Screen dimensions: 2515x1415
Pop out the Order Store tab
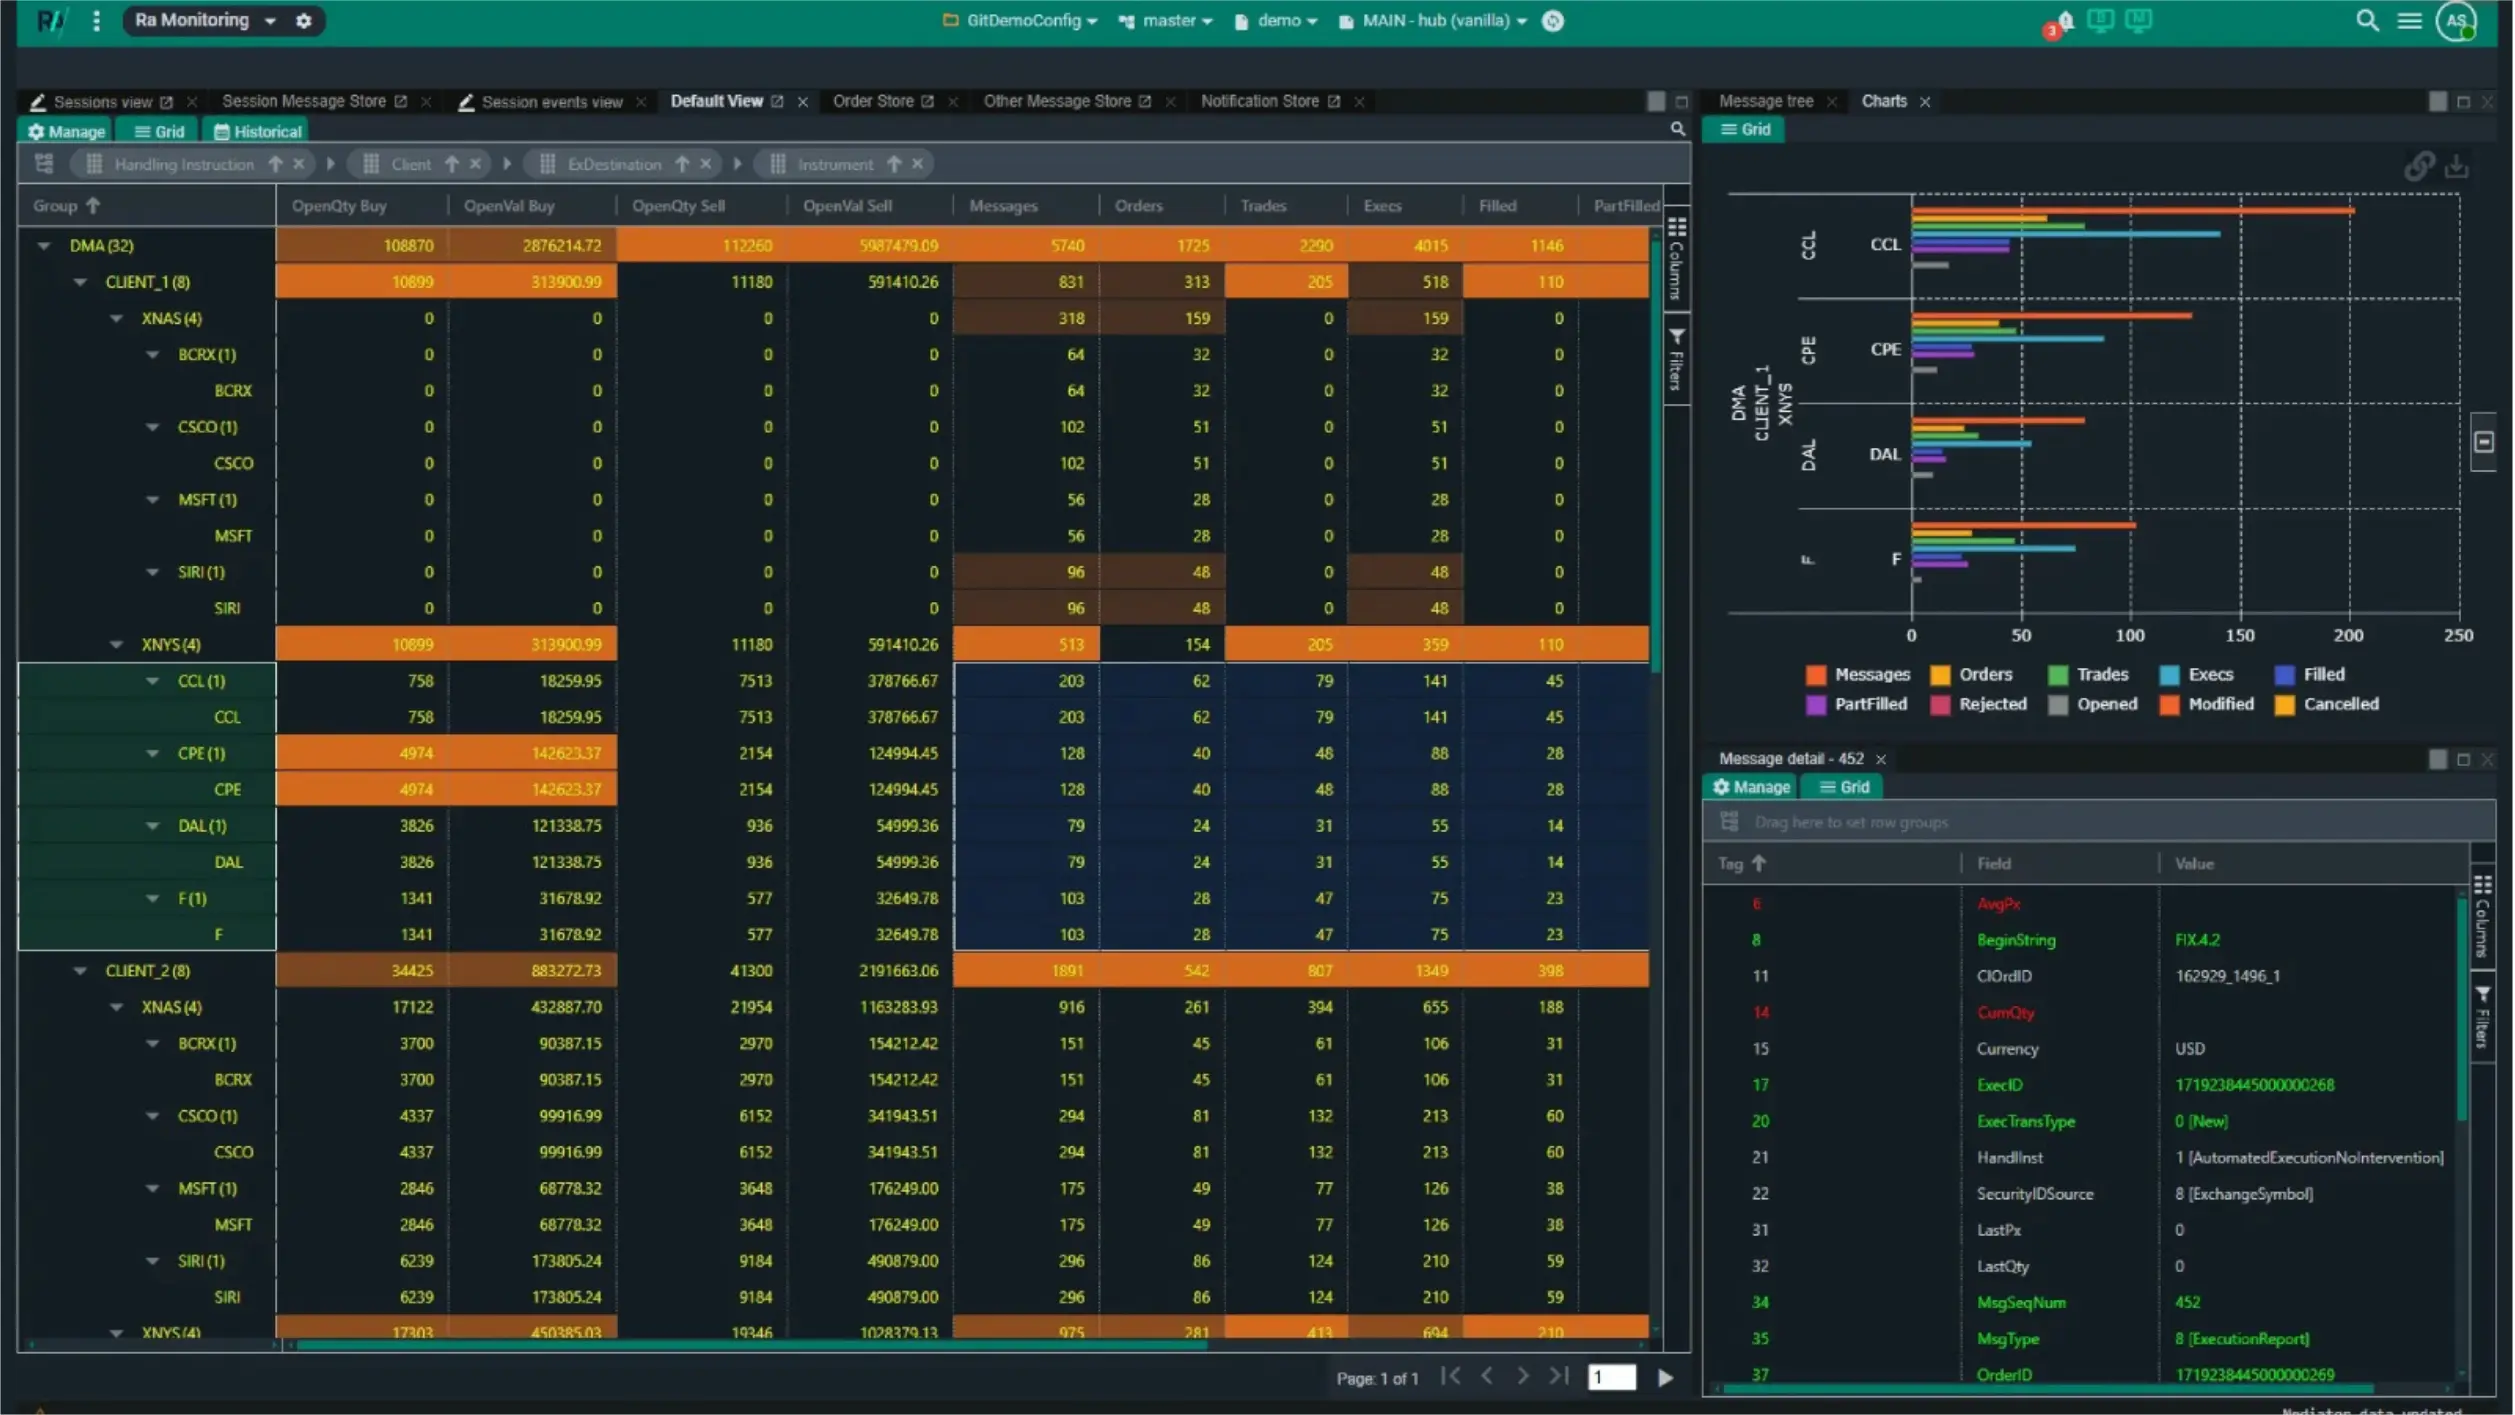pyautogui.click(x=928, y=101)
